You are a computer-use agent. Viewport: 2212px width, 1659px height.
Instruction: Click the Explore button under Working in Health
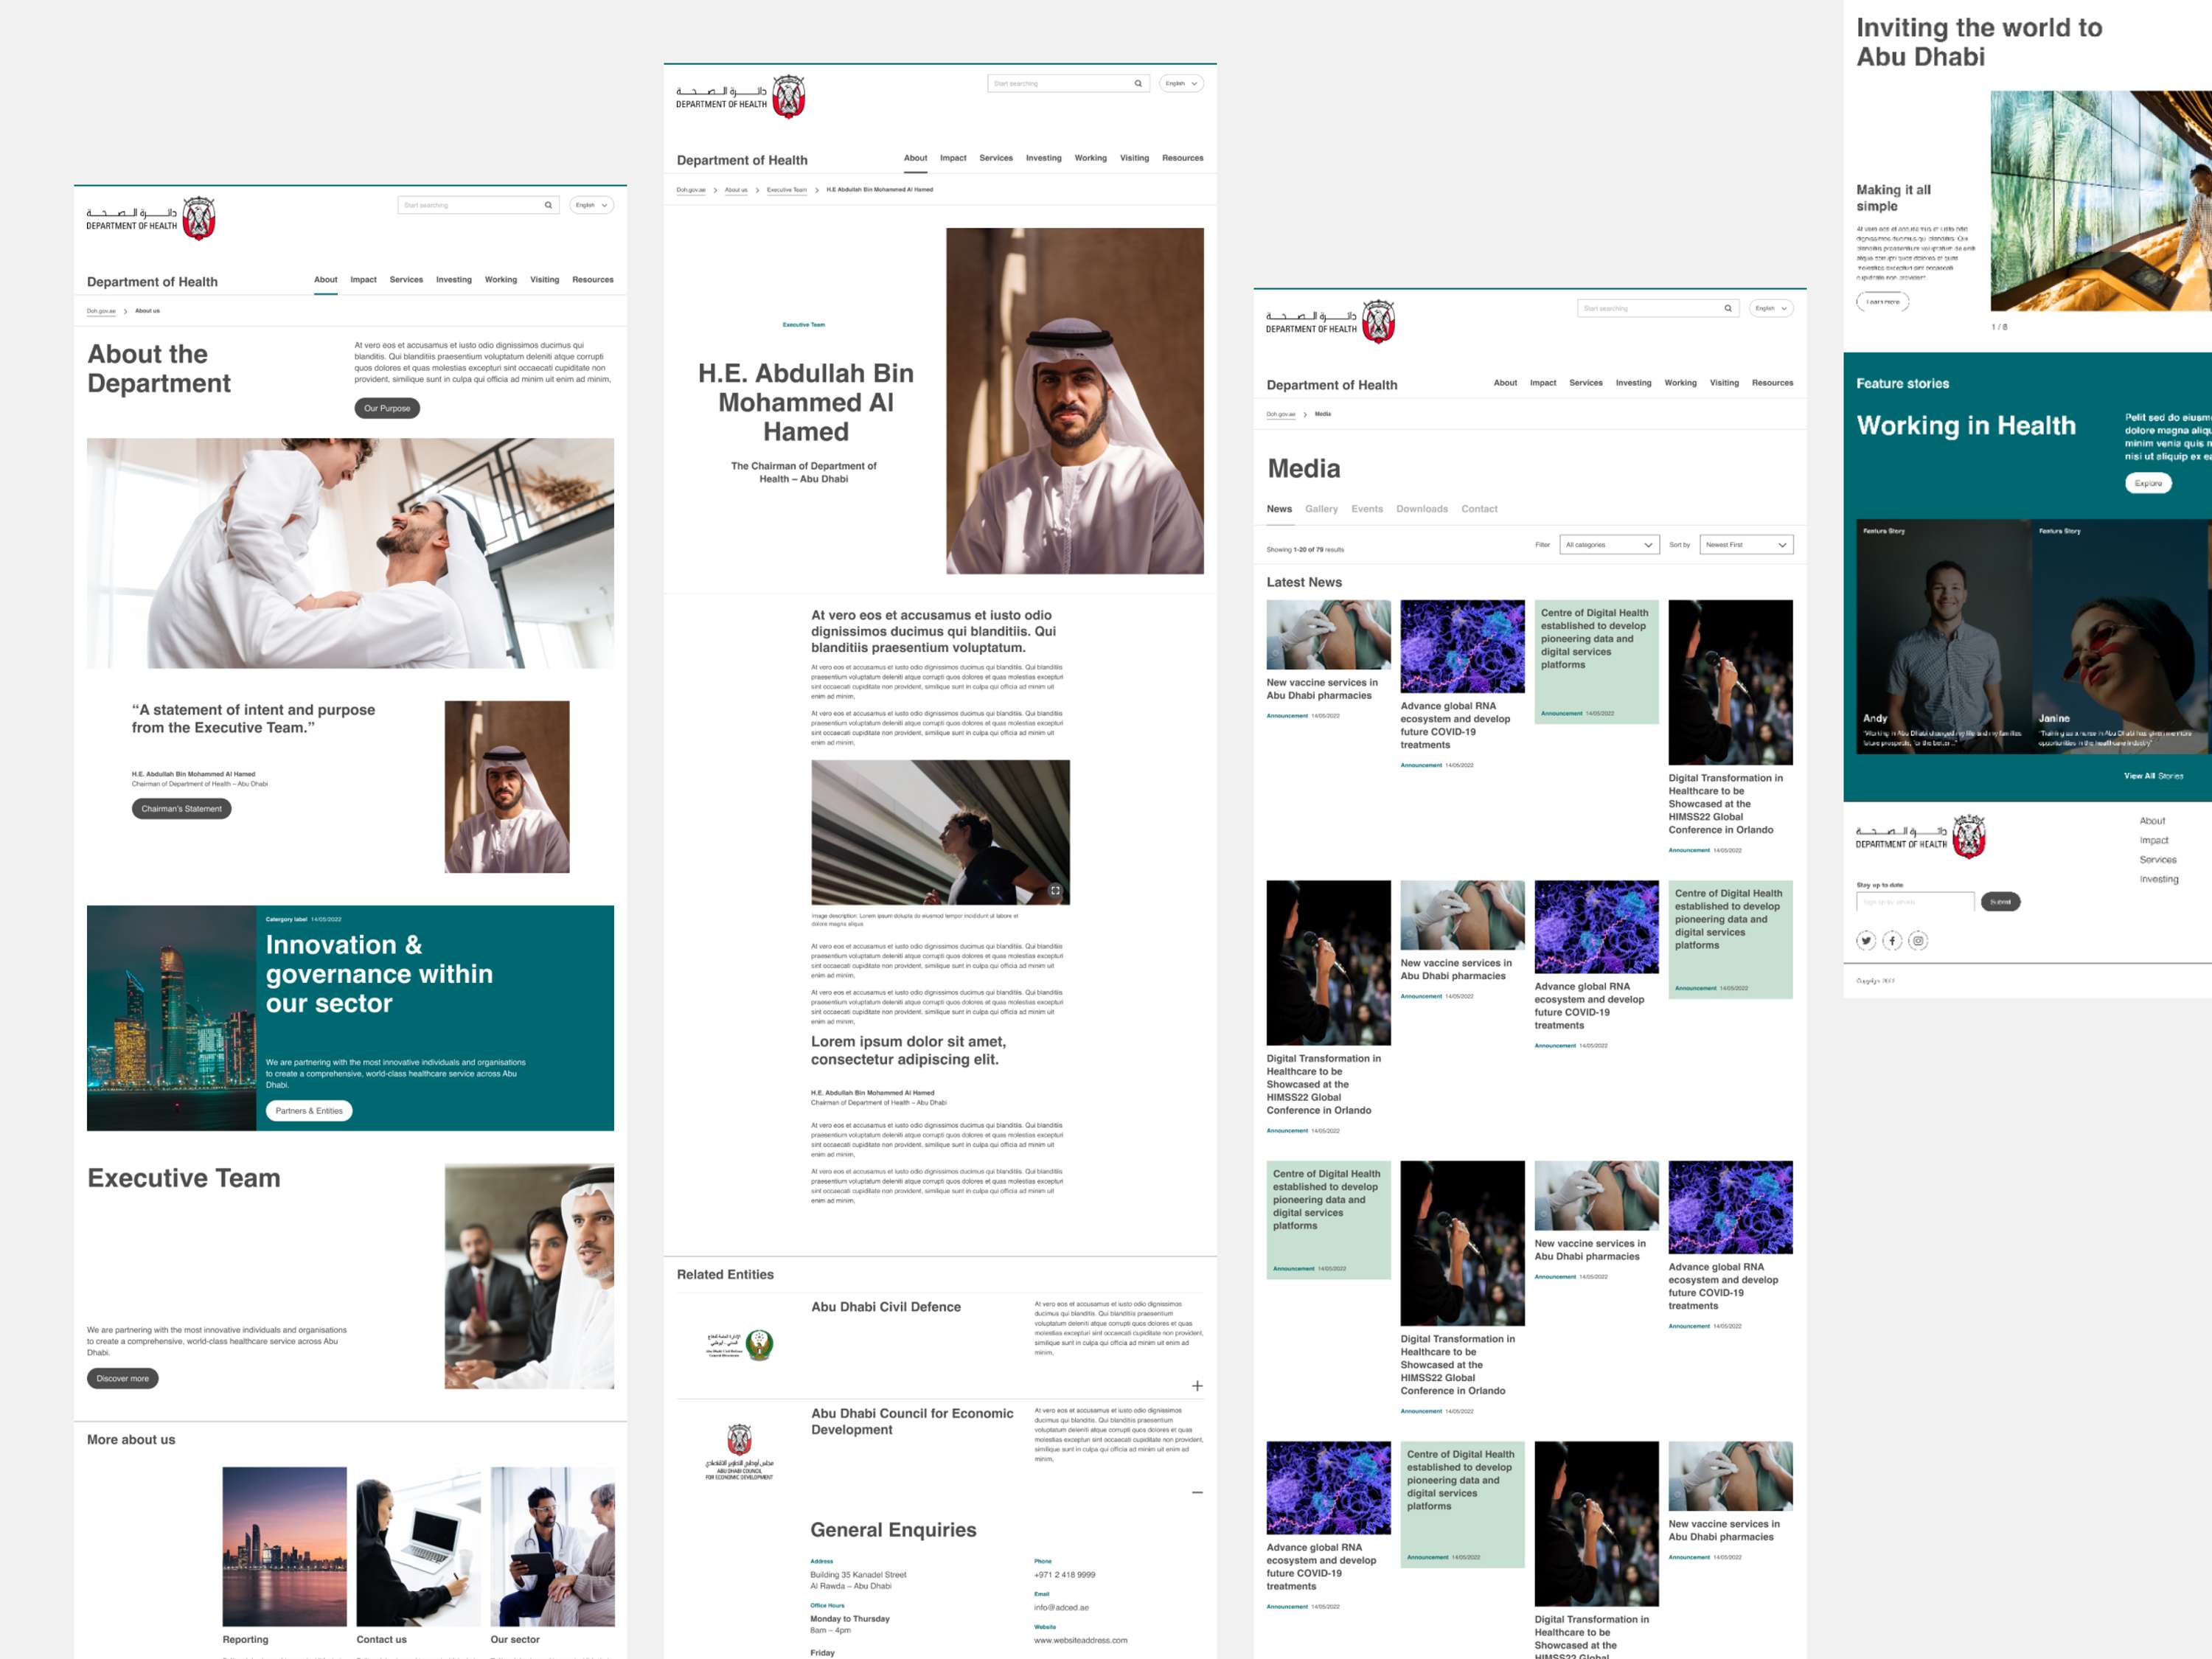[2148, 483]
